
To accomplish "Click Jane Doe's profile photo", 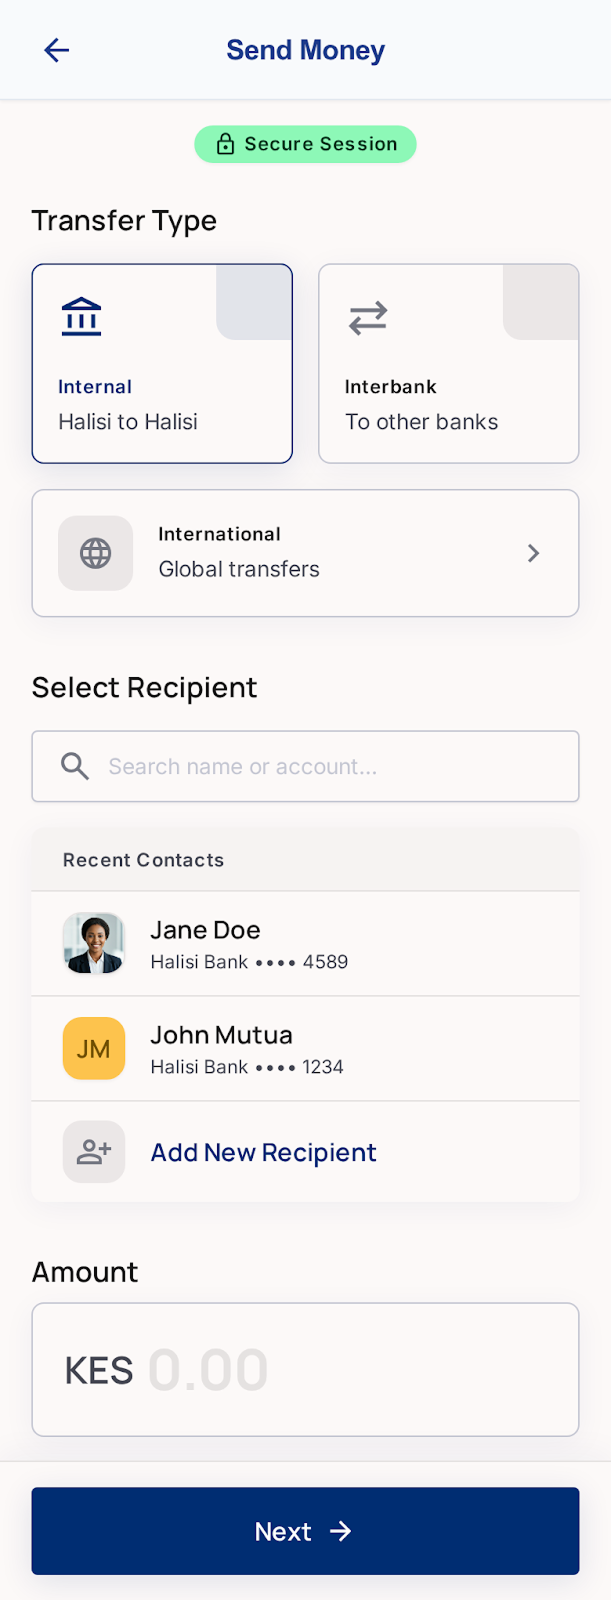I will click(94, 943).
